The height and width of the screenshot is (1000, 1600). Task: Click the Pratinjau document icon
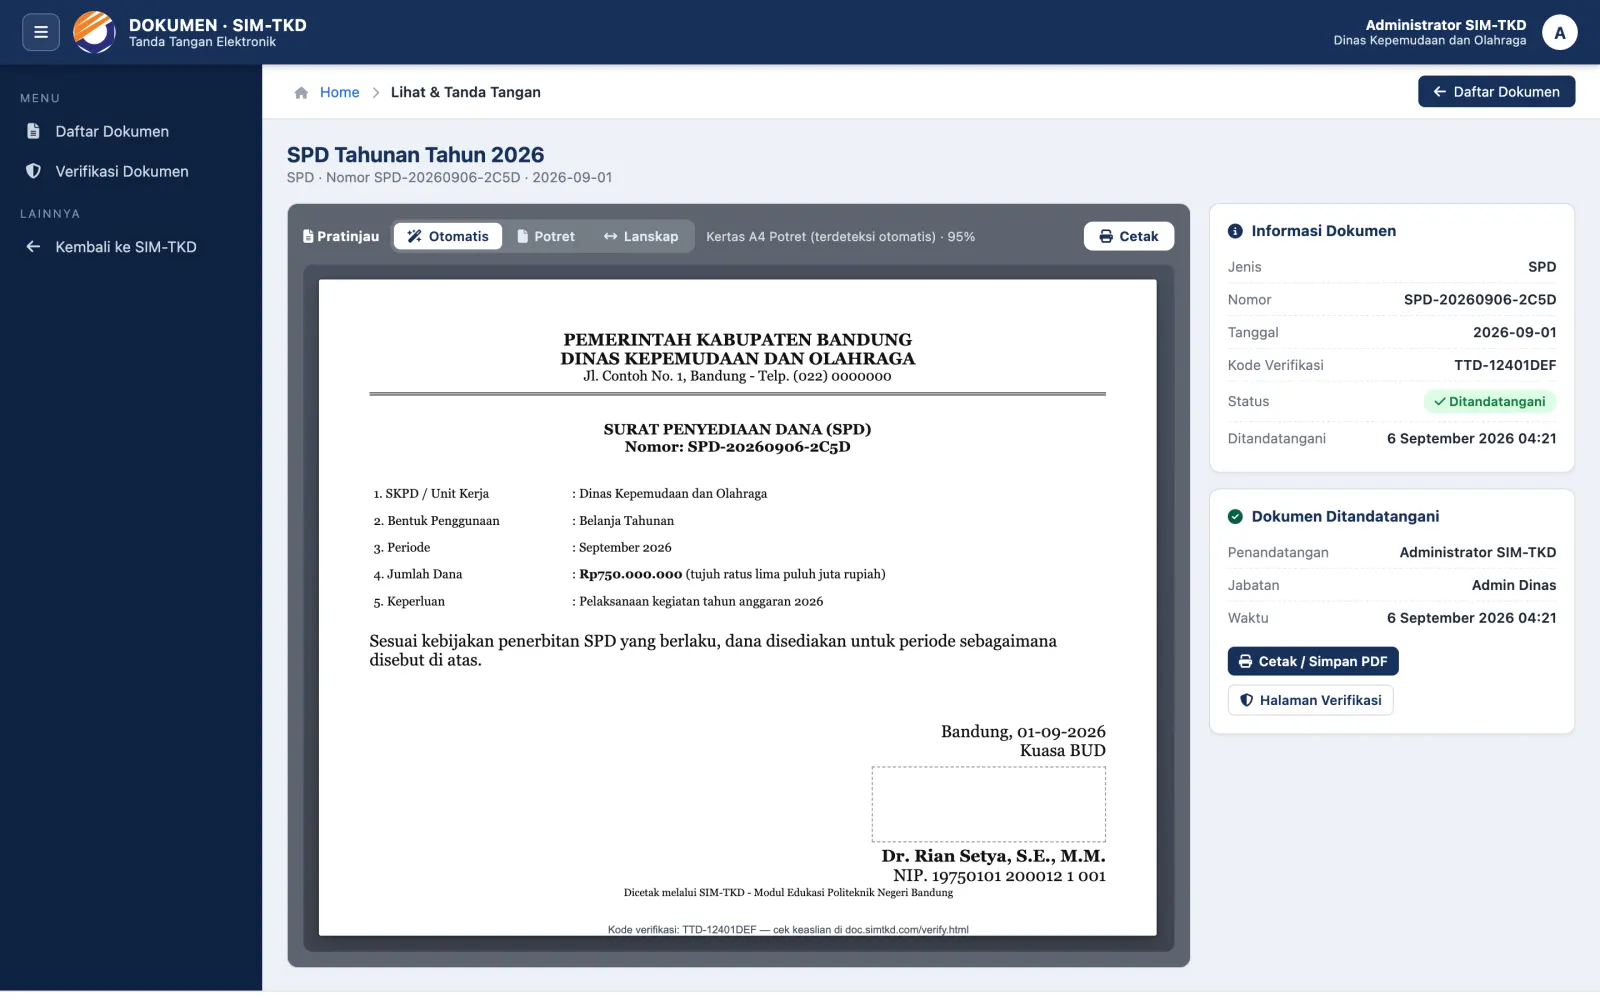(308, 237)
